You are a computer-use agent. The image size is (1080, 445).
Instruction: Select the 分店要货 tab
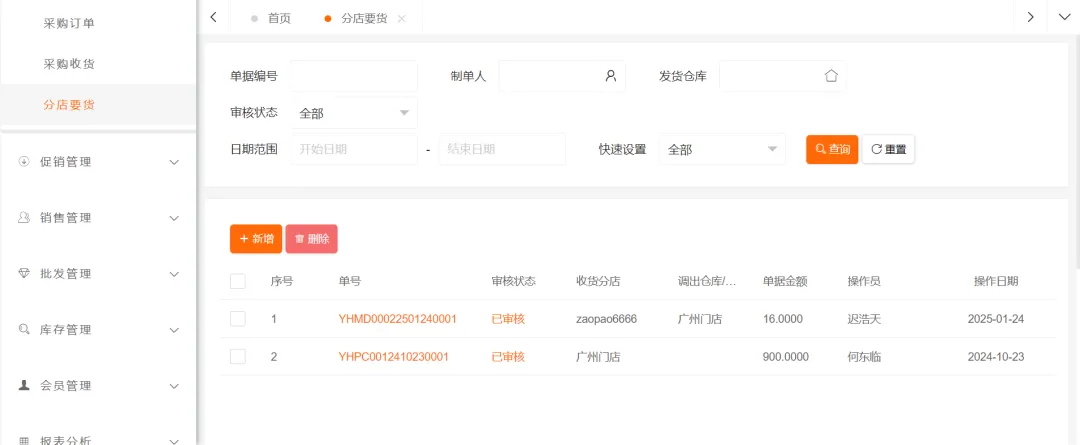pyautogui.click(x=364, y=19)
